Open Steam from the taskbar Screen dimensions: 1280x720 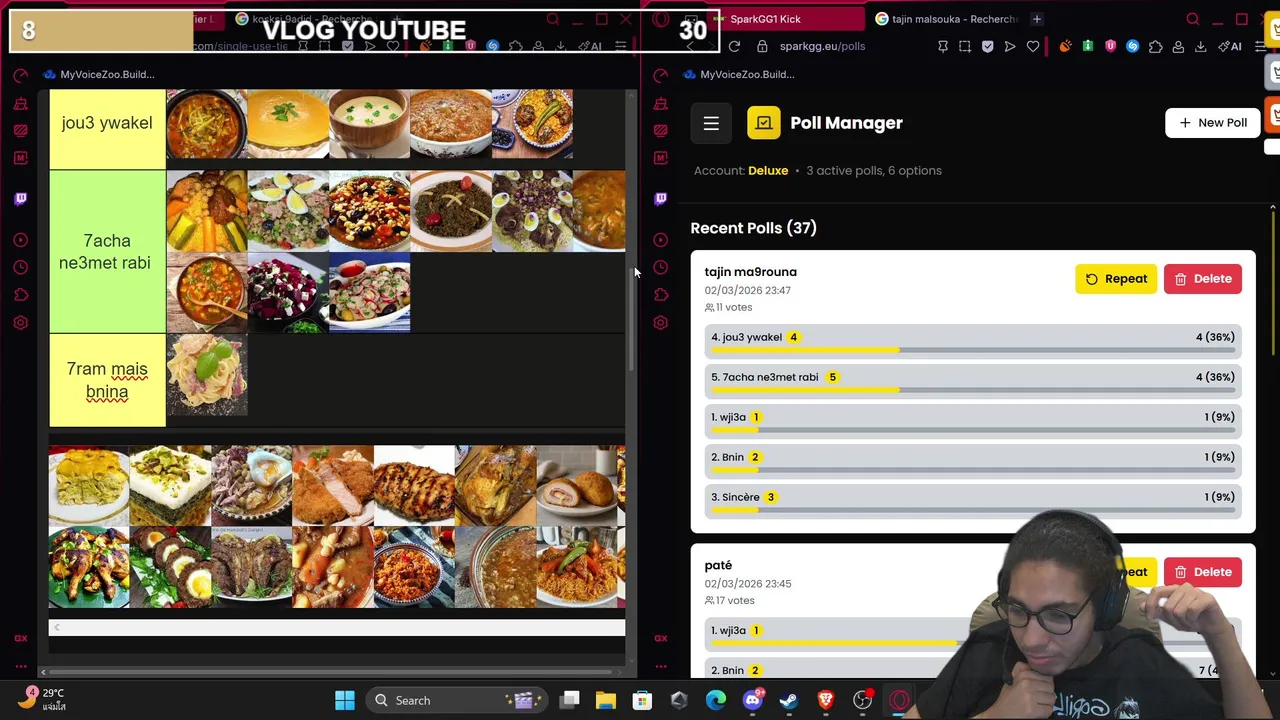(789, 700)
